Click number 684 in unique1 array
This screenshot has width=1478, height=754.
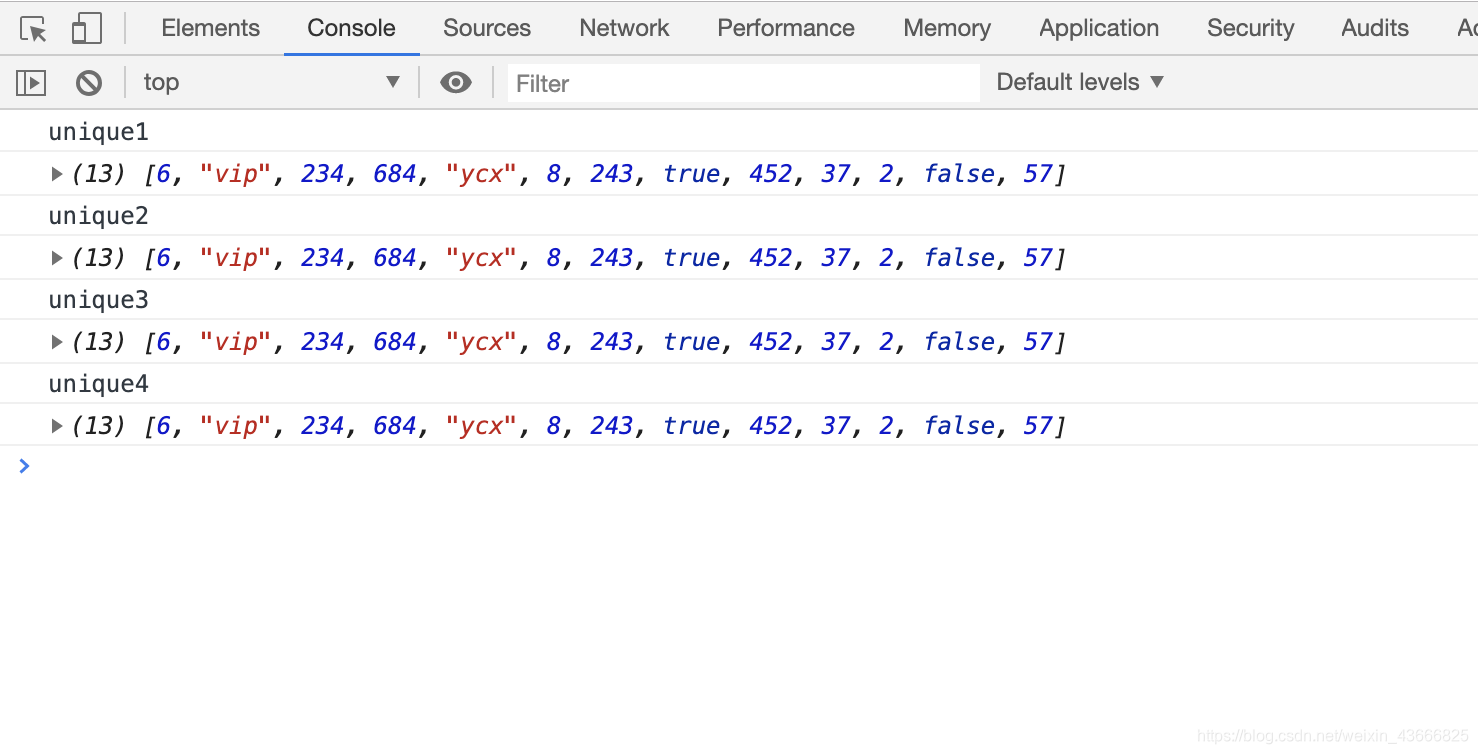(x=395, y=174)
